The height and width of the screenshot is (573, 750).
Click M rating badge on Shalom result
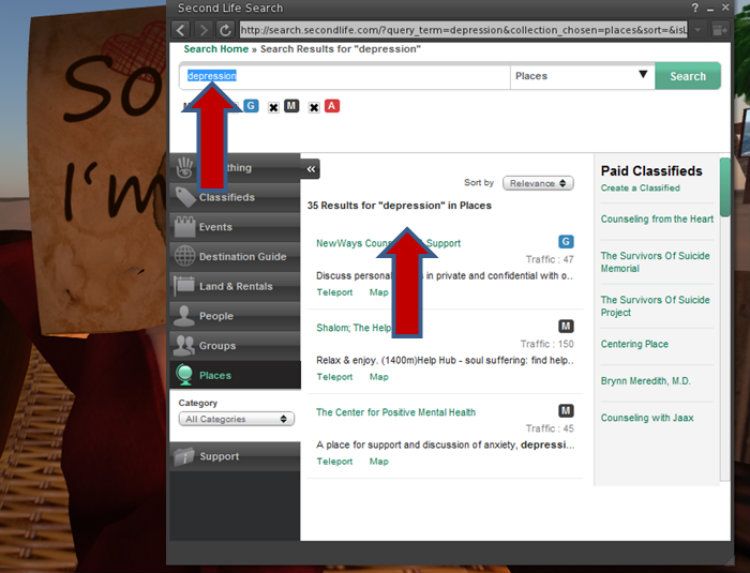tap(566, 326)
